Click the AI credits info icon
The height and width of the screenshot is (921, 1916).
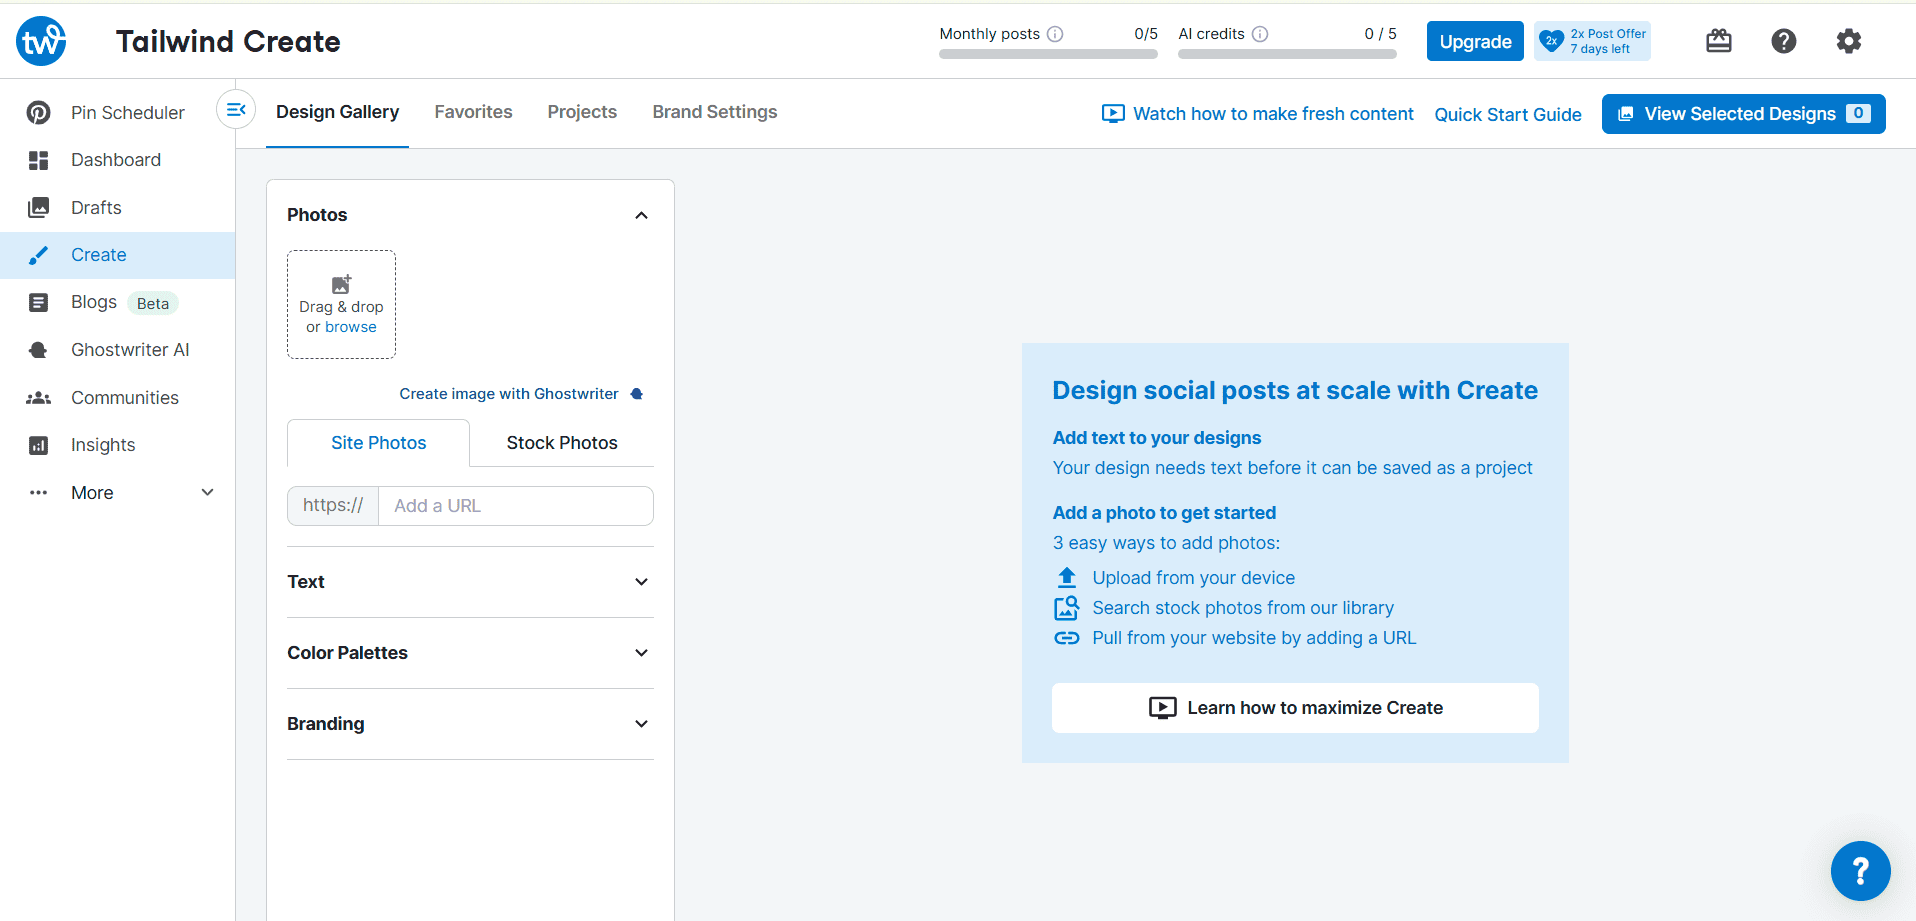point(1260,34)
